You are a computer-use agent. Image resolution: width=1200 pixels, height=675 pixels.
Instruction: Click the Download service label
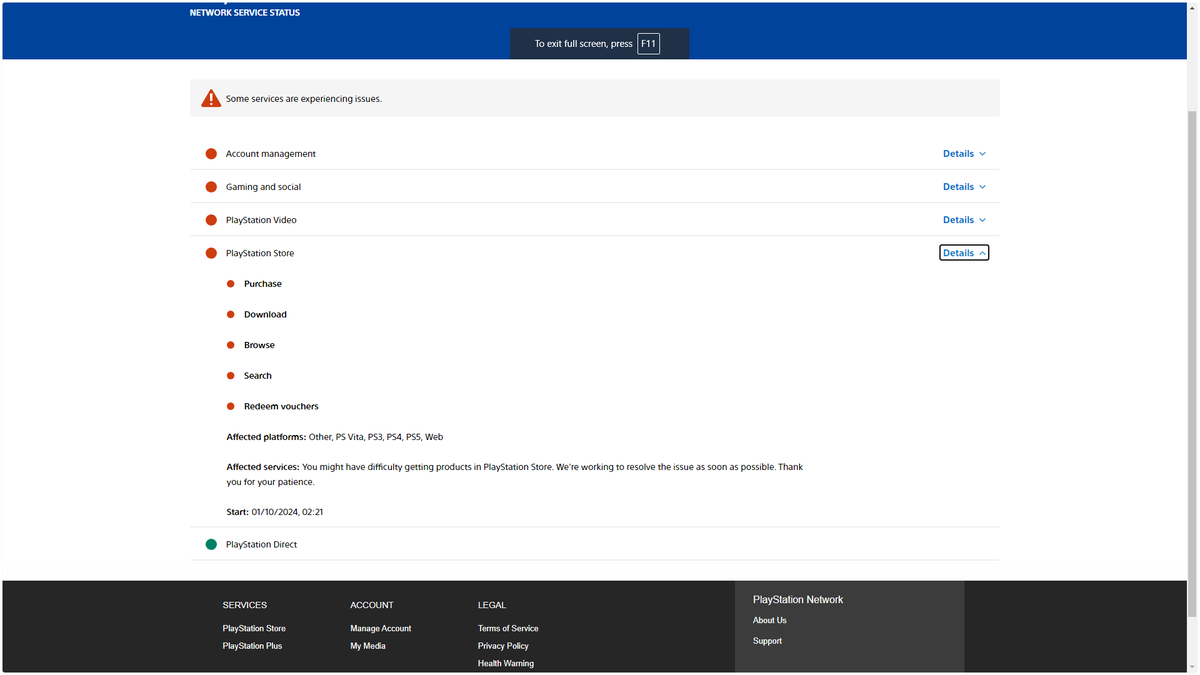point(265,314)
